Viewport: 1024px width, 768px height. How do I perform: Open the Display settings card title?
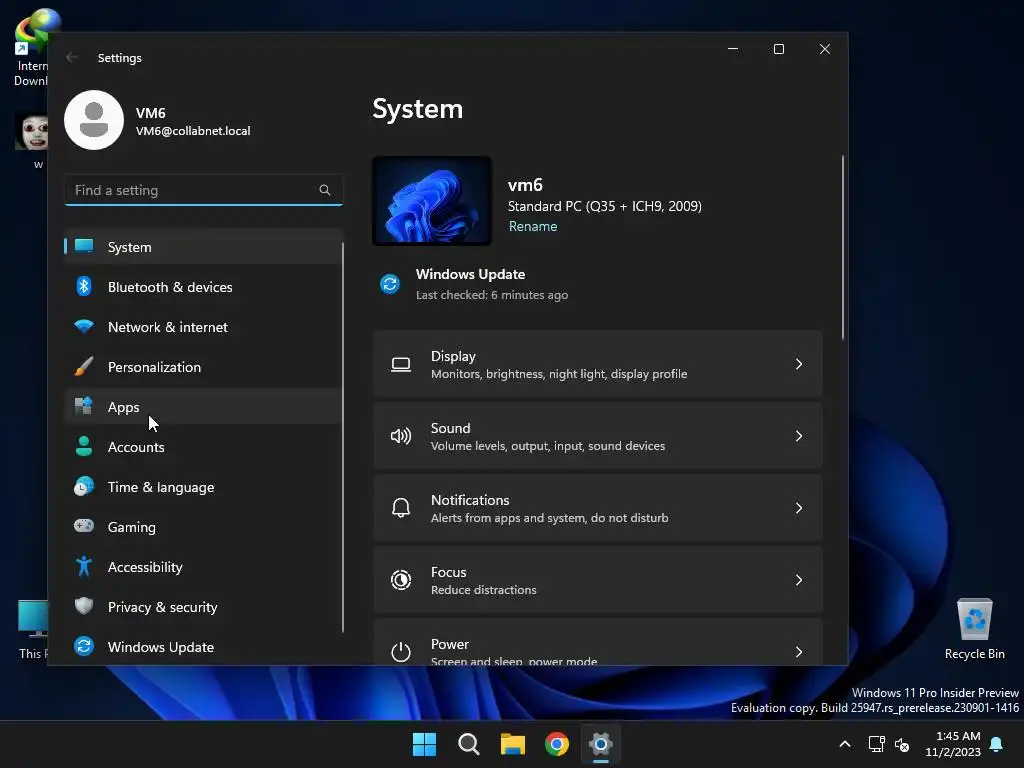click(453, 356)
